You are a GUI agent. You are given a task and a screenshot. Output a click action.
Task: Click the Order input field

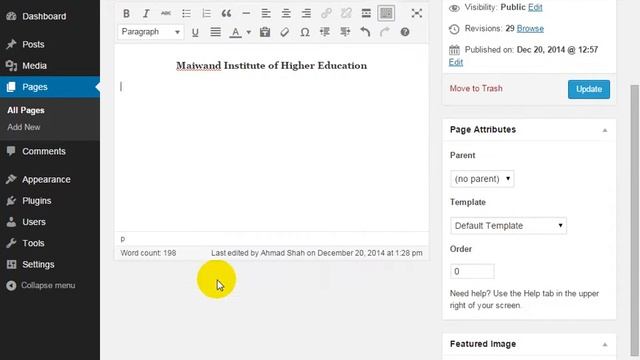472,271
